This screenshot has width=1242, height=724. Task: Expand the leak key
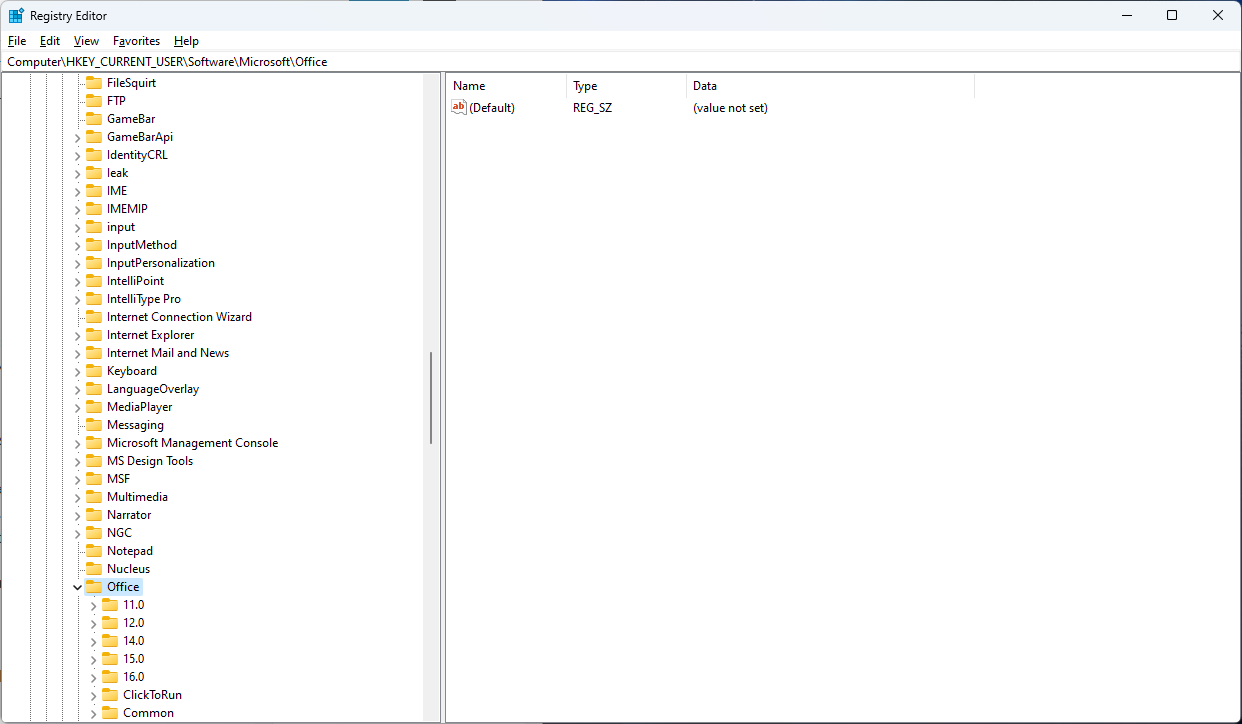pos(78,173)
